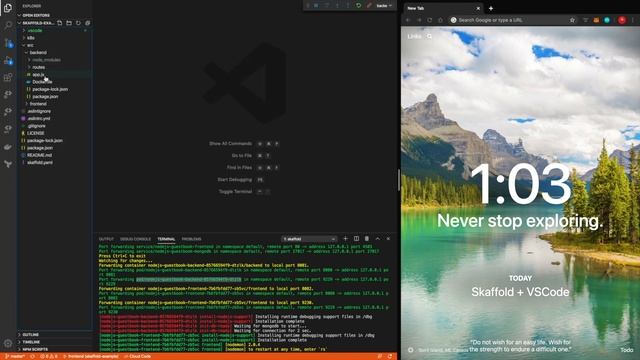Open debug session dropdown in debug toolbar

click(384, 5)
